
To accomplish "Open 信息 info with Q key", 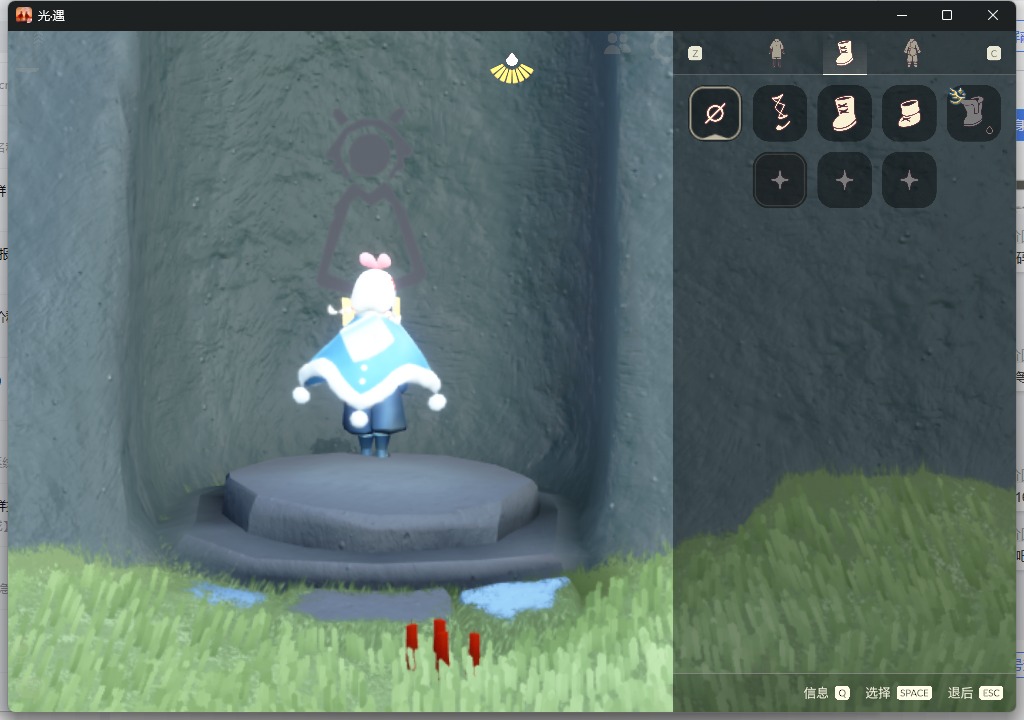I will (x=826, y=693).
